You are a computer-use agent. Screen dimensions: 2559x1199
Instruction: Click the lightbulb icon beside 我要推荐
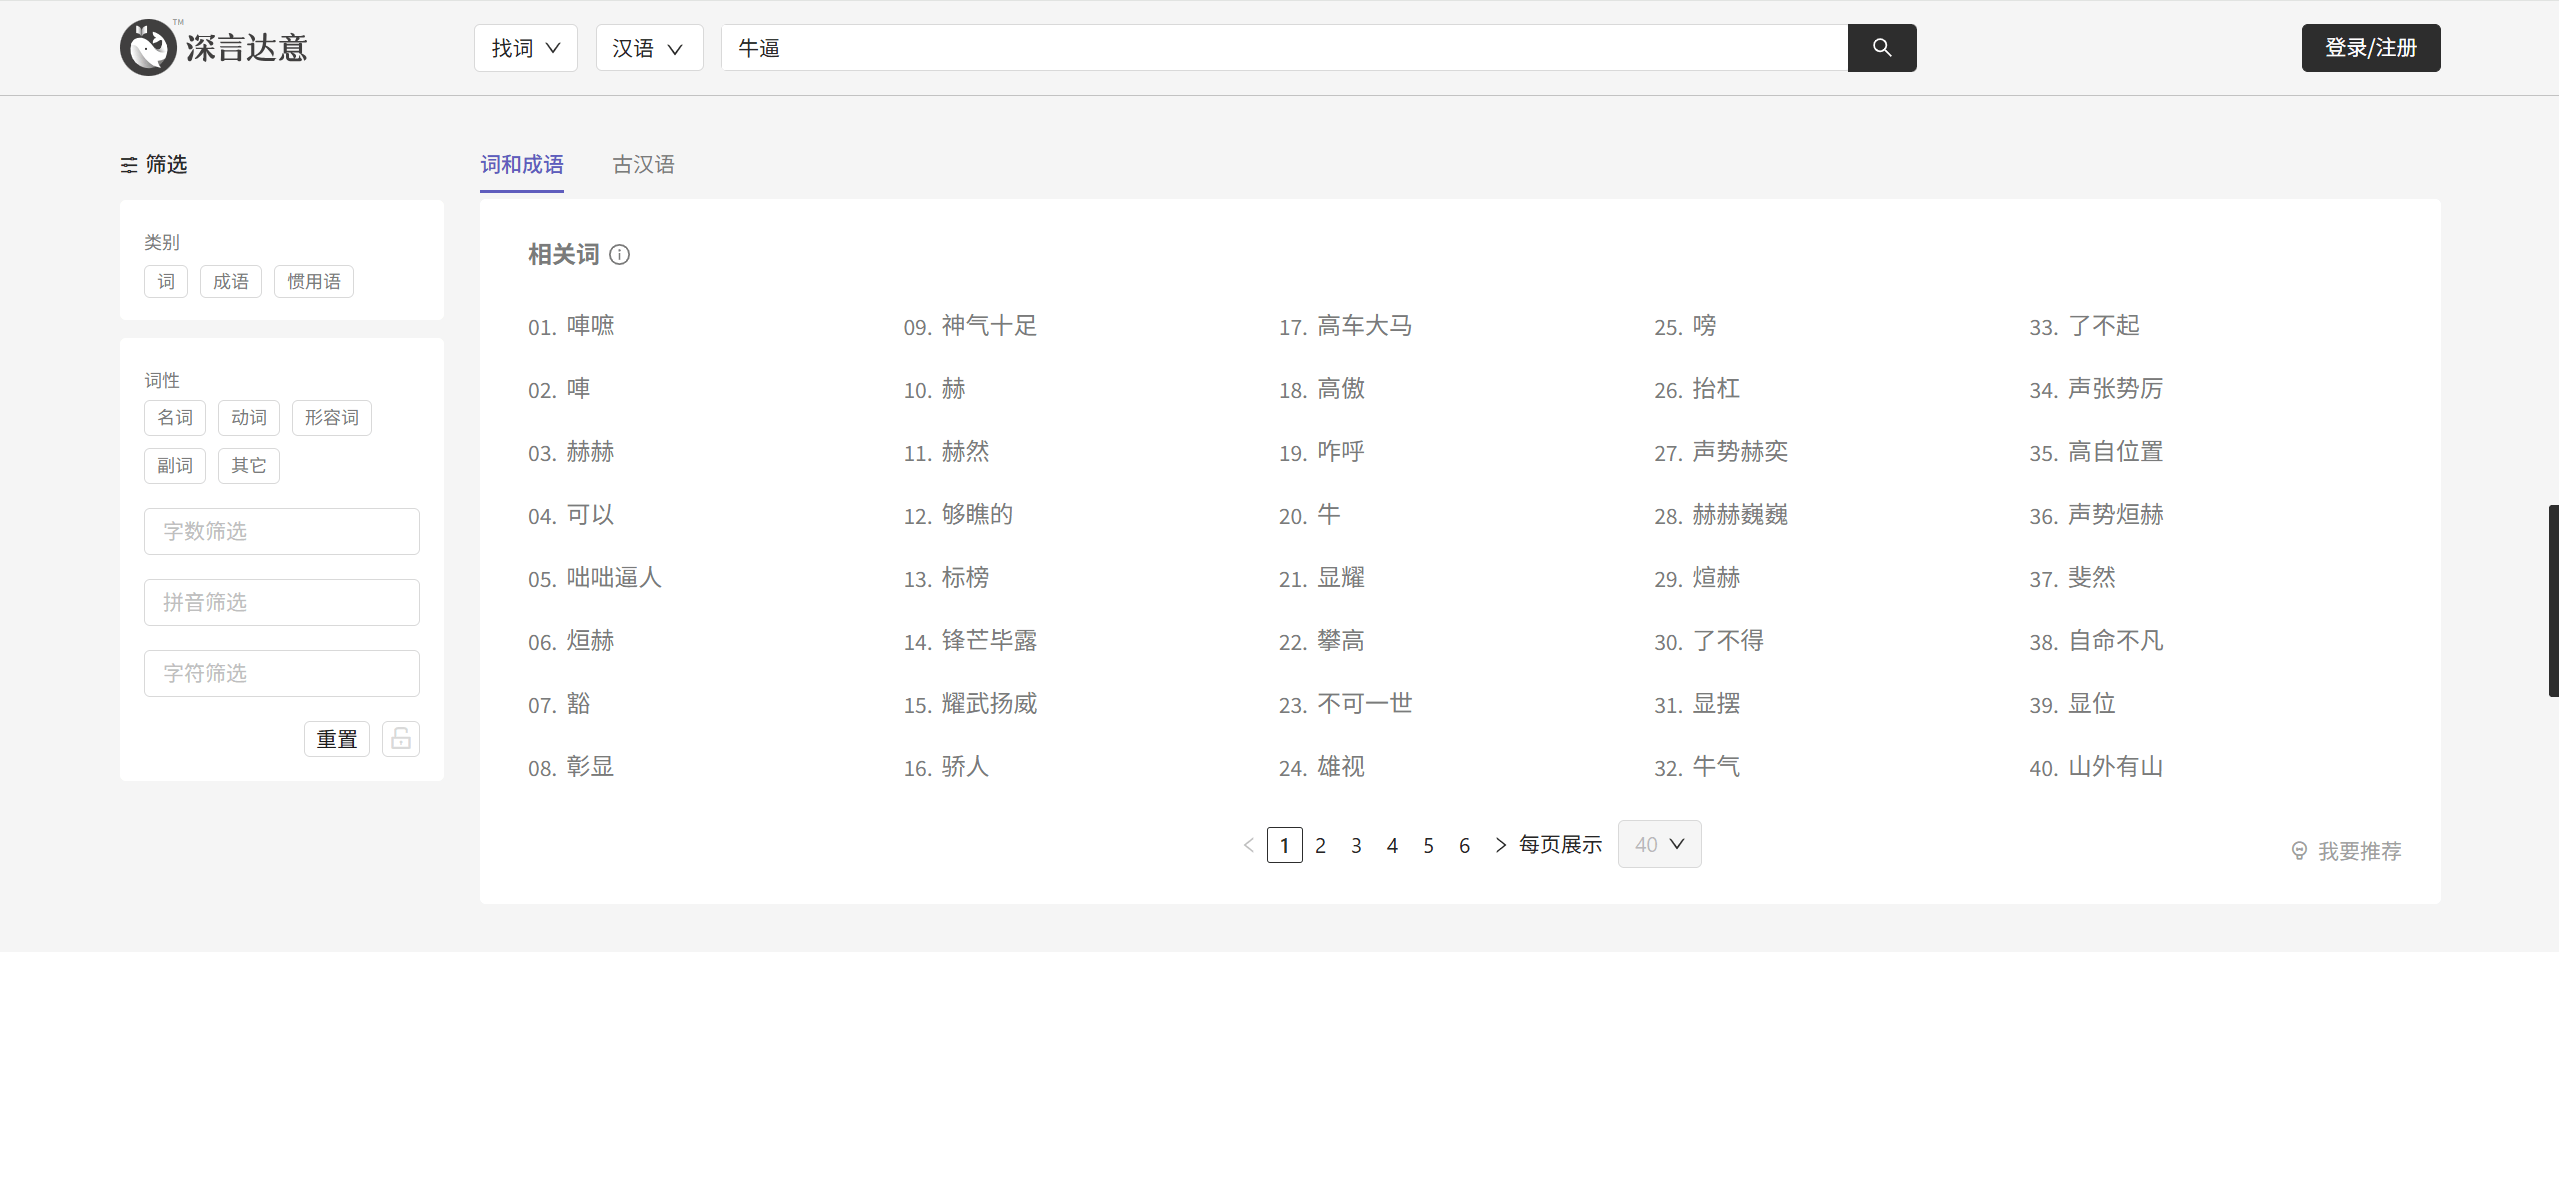[x=2298, y=850]
